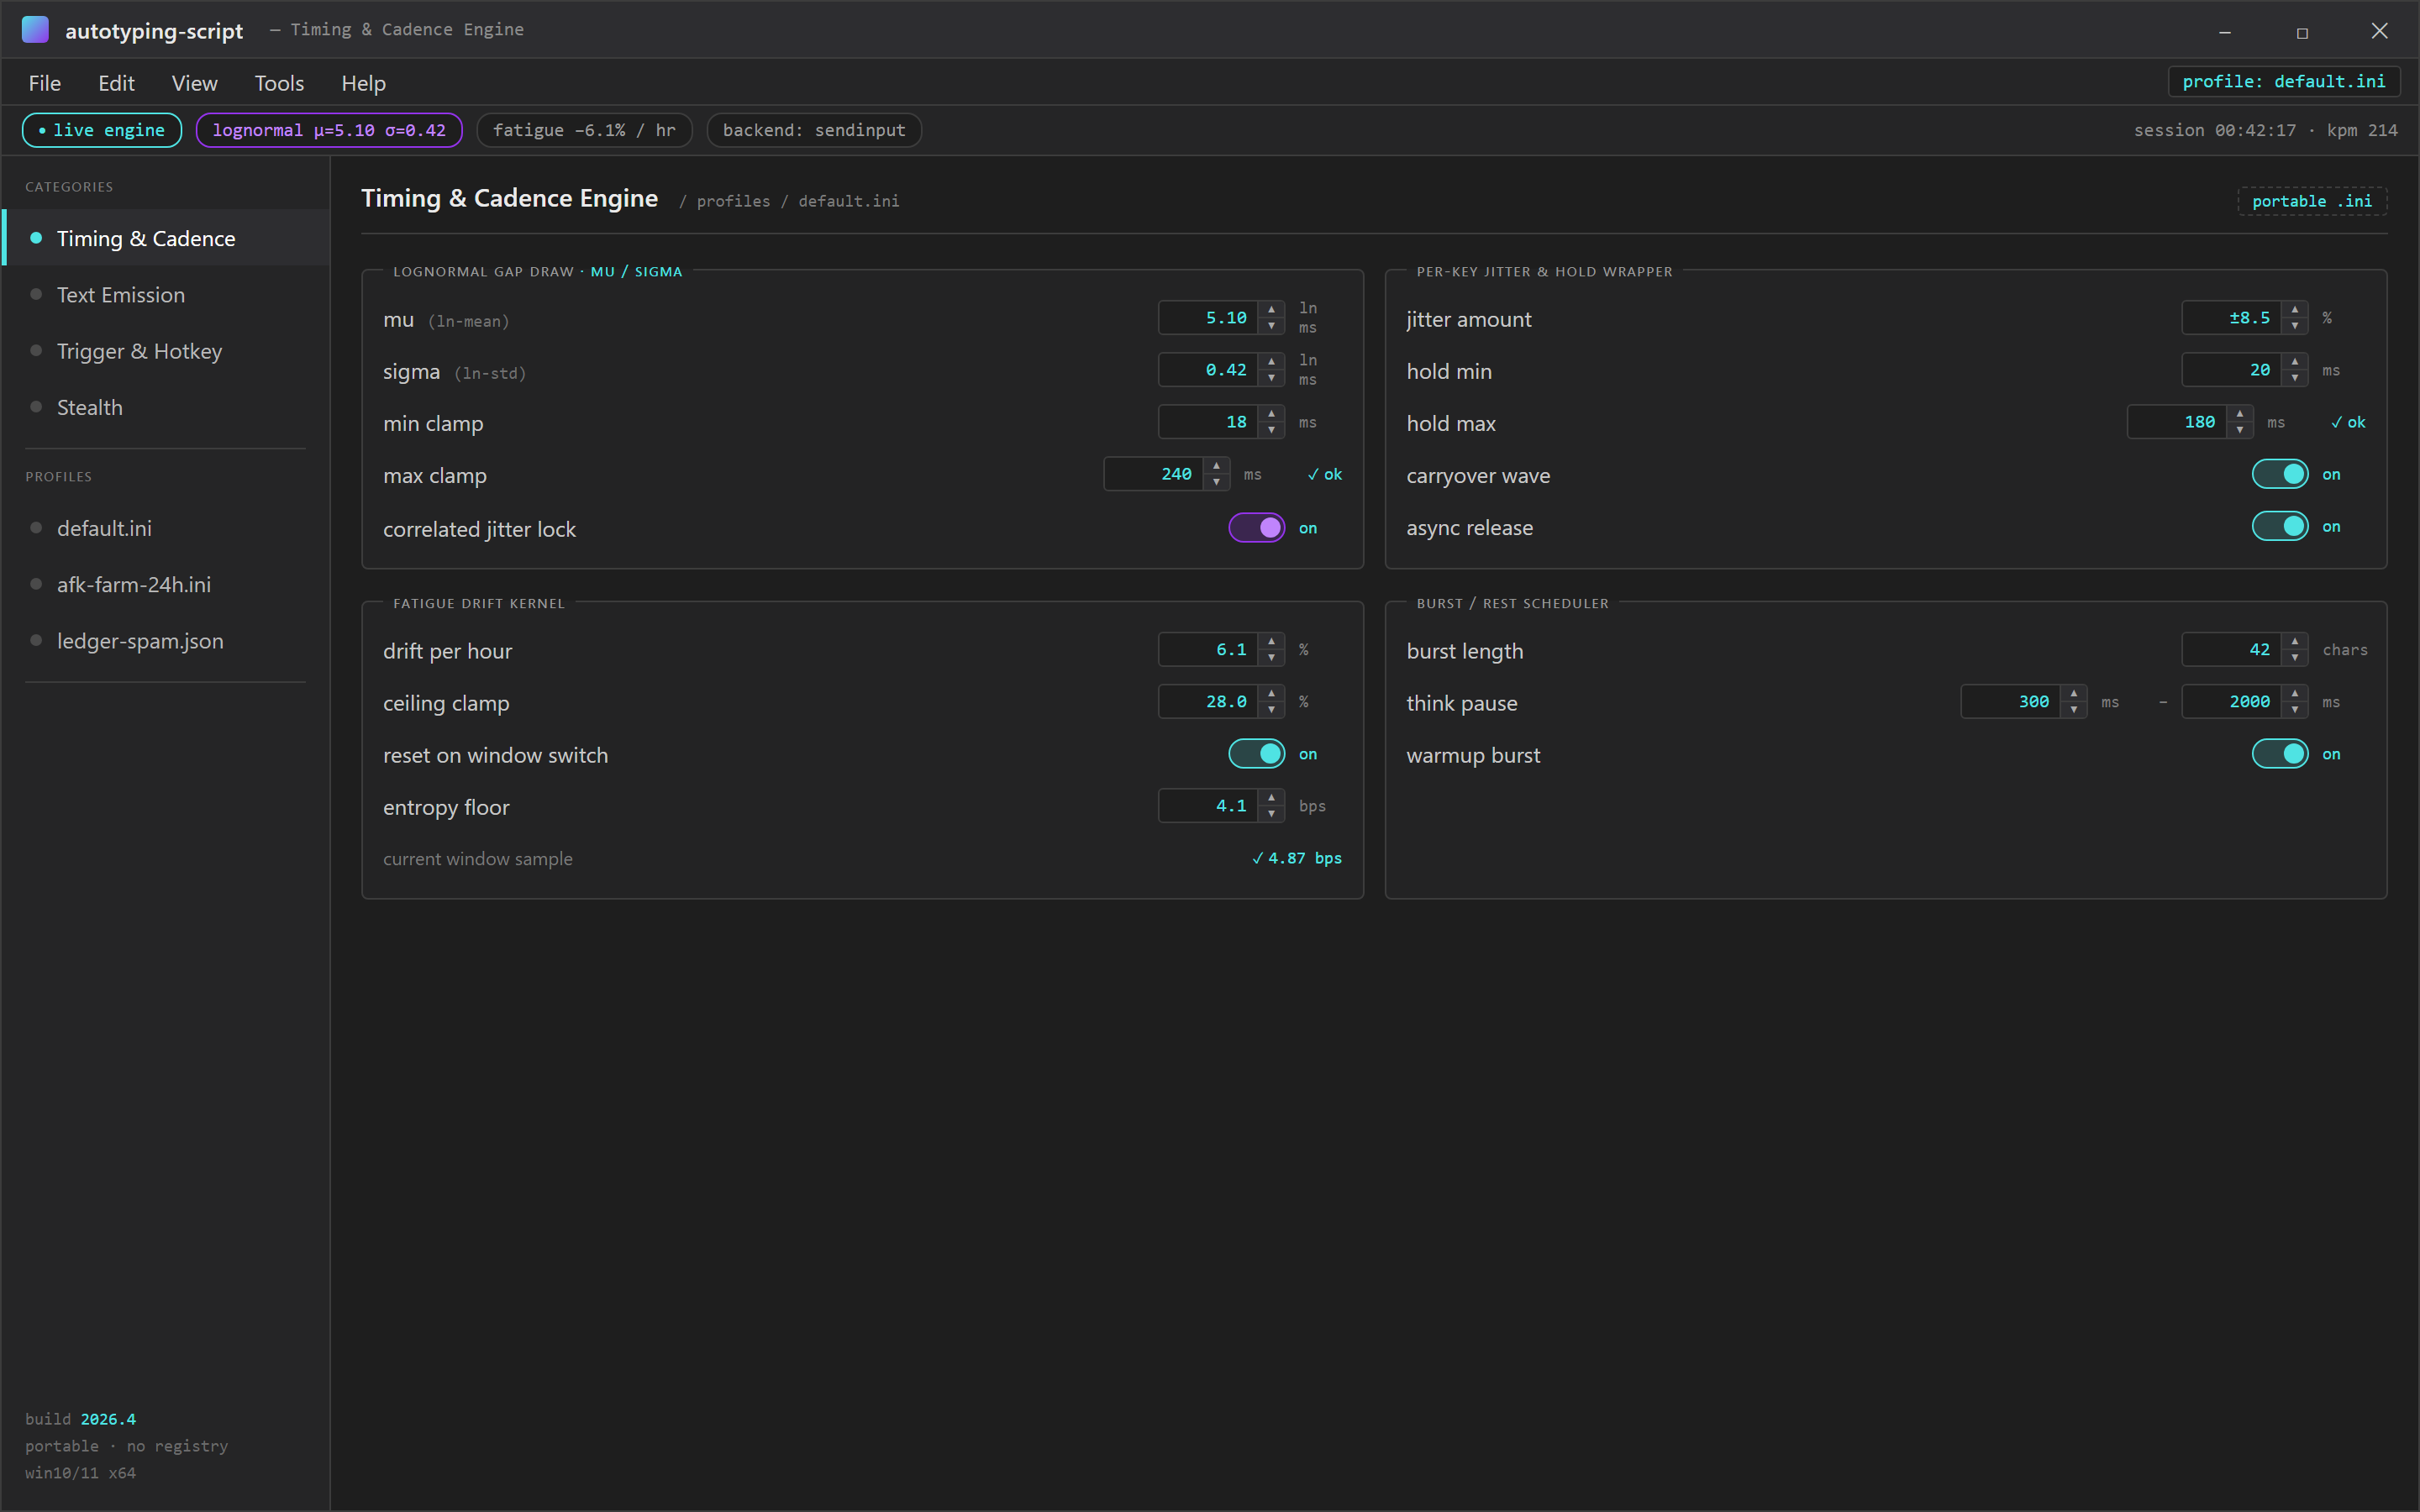Click the mu value input field
The width and height of the screenshot is (2420, 1512).
1208,318
